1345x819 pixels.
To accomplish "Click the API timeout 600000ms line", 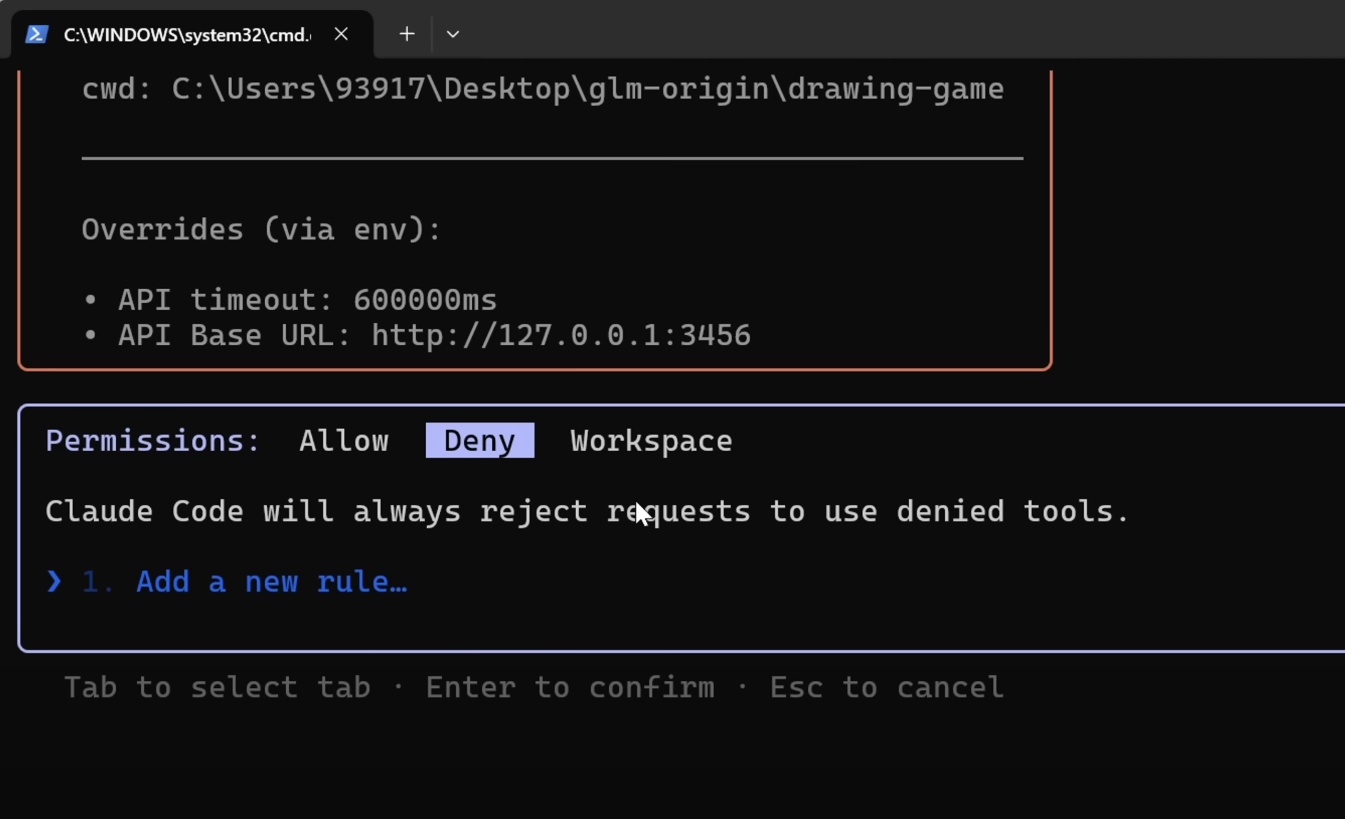I will pyautogui.click(x=307, y=300).
